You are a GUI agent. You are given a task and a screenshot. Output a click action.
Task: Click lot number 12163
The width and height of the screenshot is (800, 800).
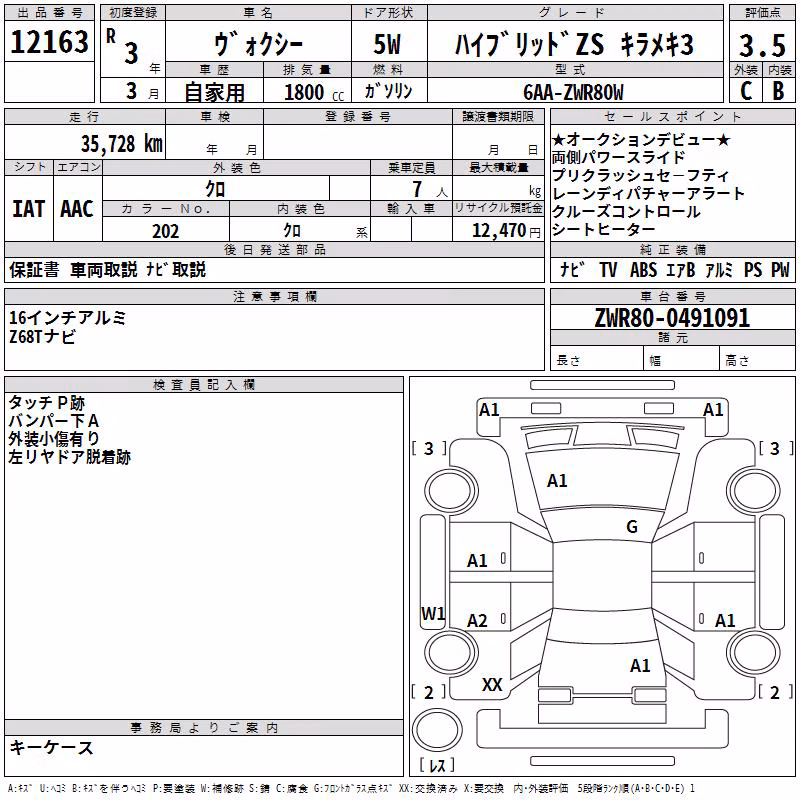point(49,42)
